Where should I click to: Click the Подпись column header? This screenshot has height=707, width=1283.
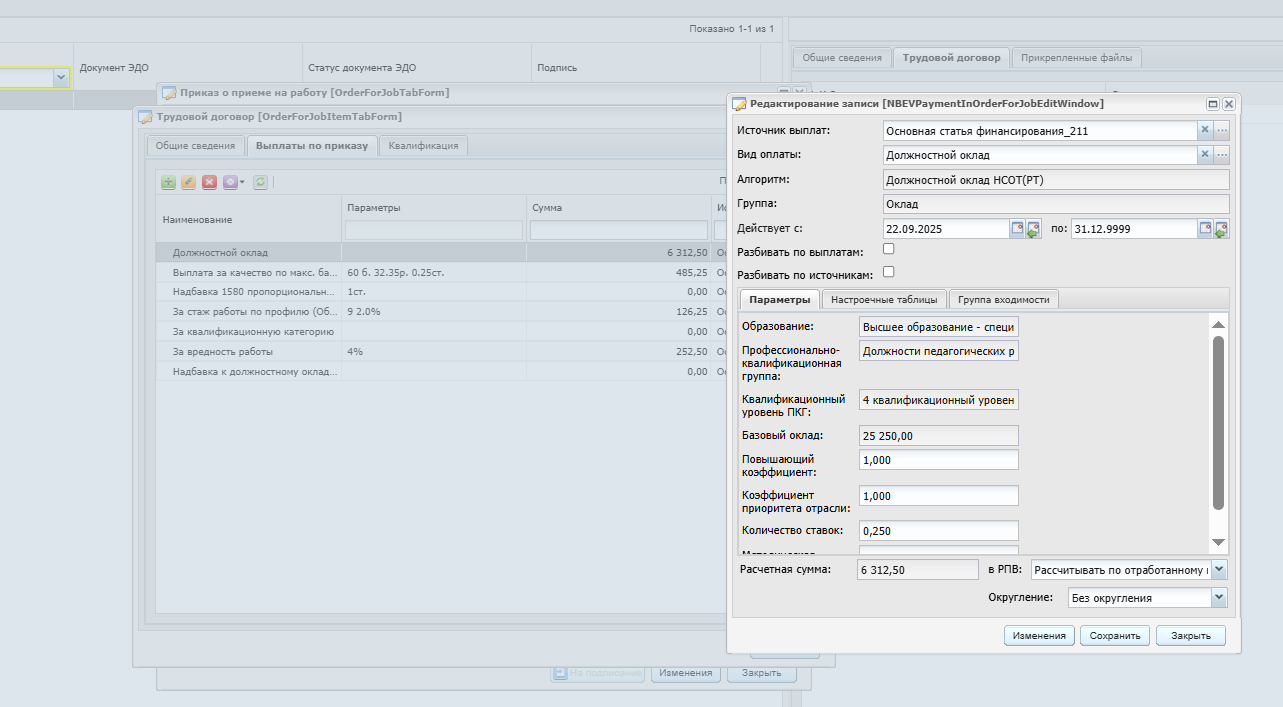click(645, 68)
